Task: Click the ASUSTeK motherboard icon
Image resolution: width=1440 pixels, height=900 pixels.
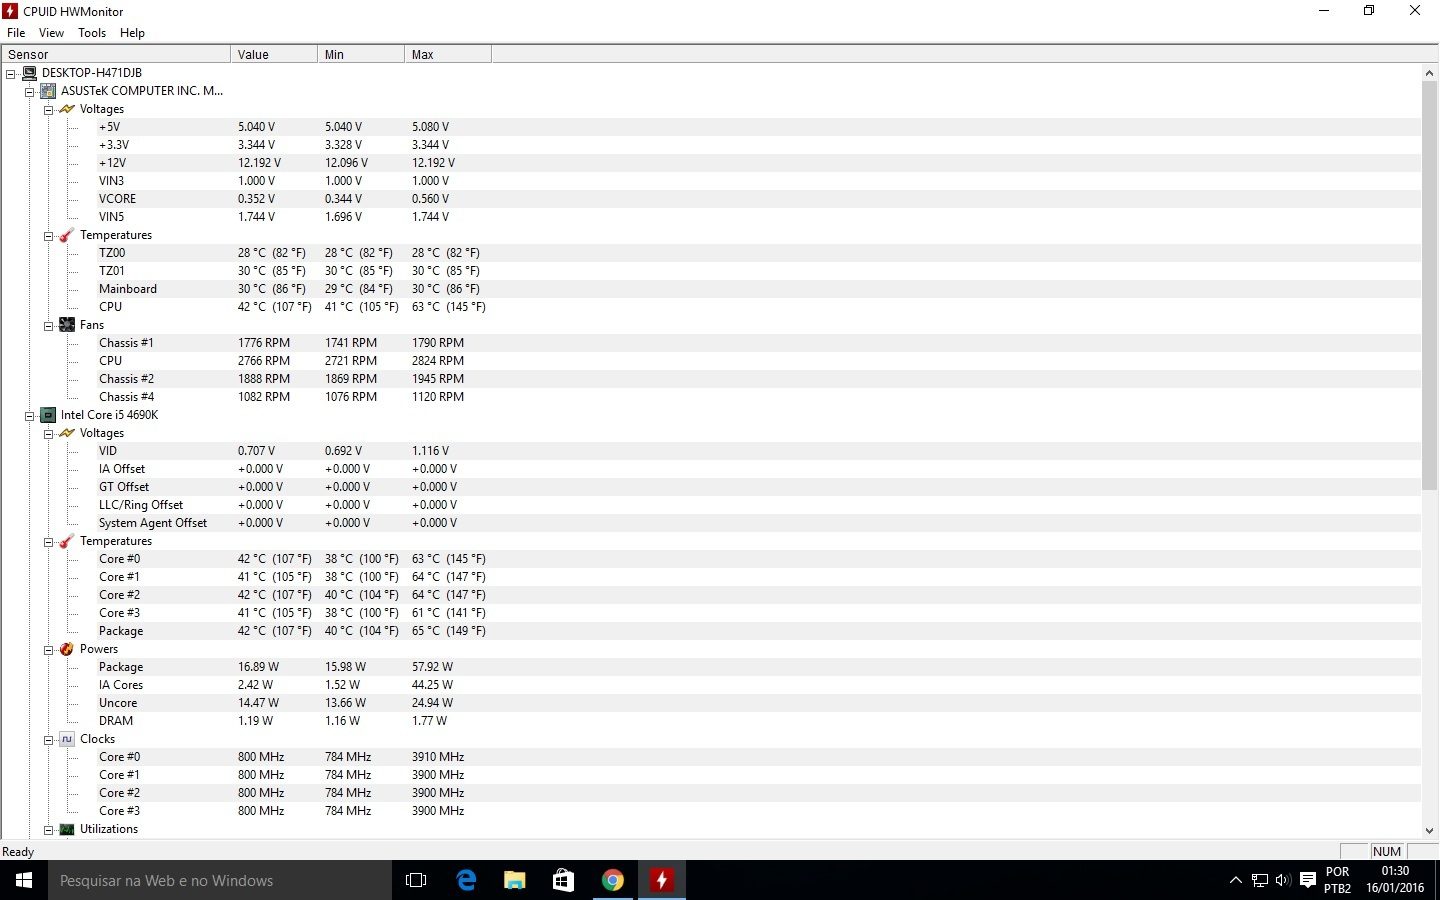Action: pyautogui.click(x=48, y=91)
